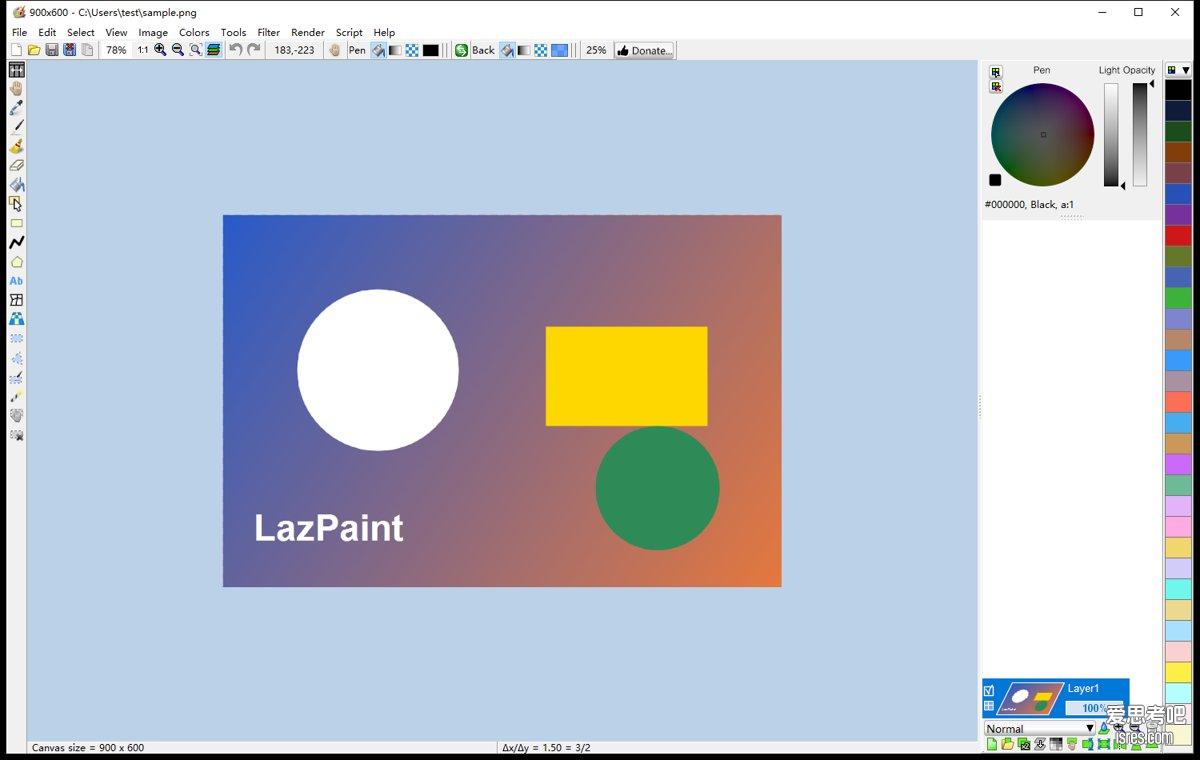This screenshot has width=1200, height=760.
Task: Click the 25% tool opacity value
Action: pyautogui.click(x=596, y=50)
